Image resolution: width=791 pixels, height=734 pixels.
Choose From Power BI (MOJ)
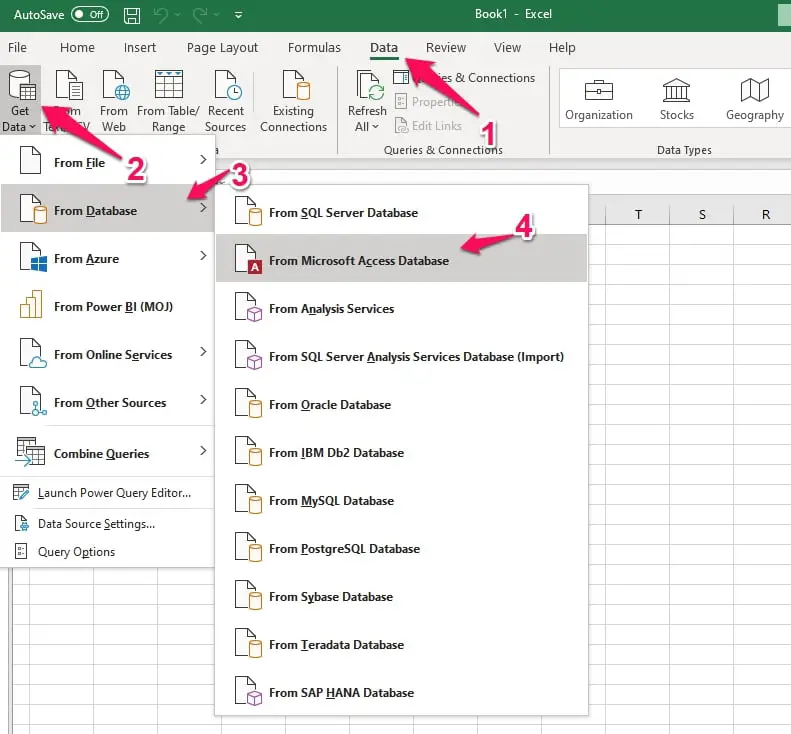pos(108,306)
